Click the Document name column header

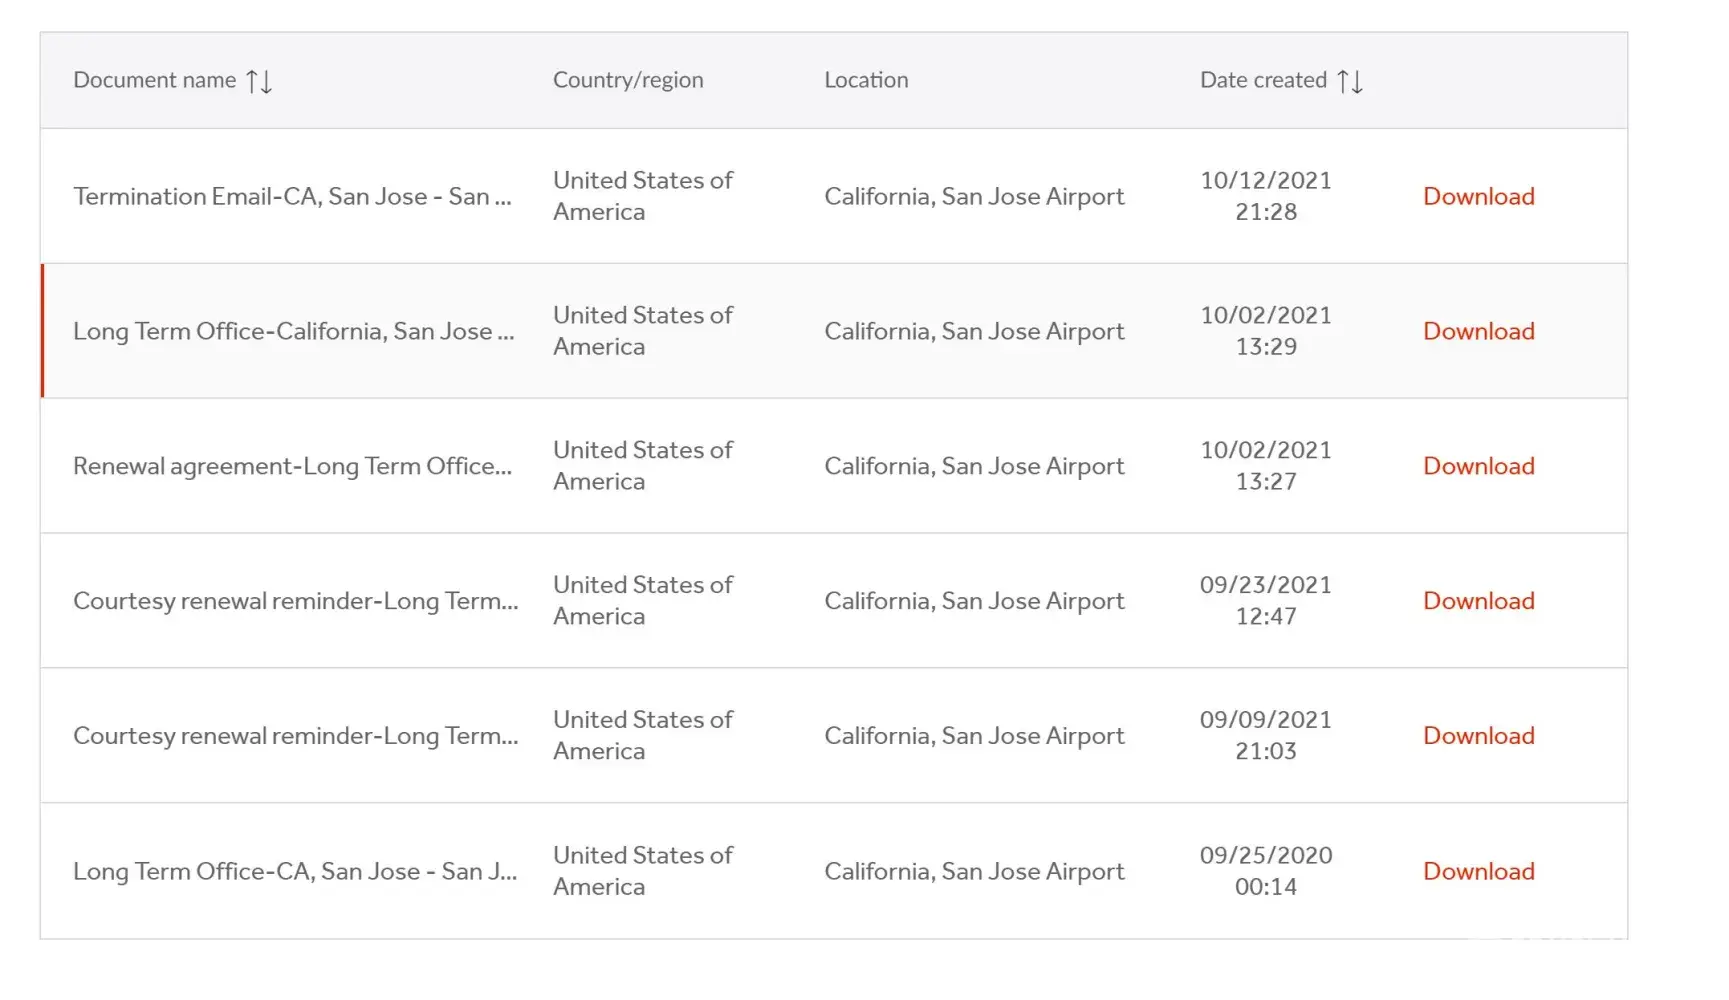[x=155, y=80]
